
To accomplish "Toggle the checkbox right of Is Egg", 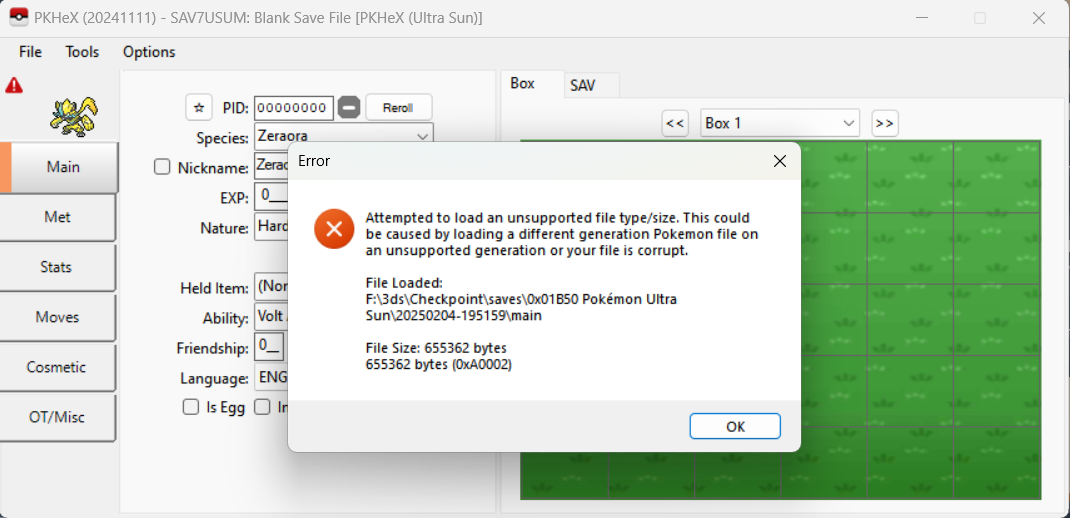I will [x=262, y=407].
